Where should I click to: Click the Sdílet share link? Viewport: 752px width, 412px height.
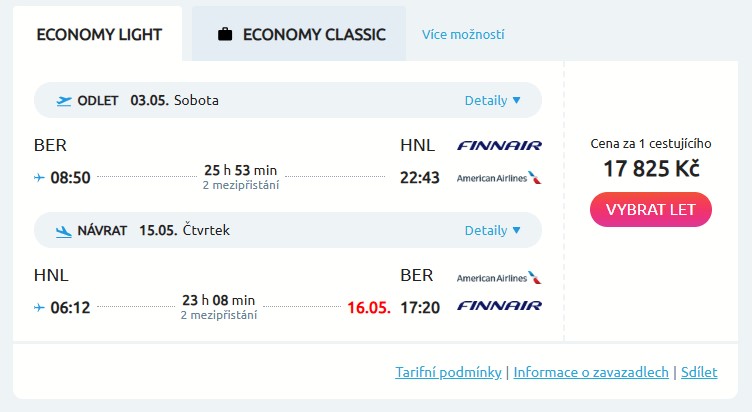pos(699,372)
